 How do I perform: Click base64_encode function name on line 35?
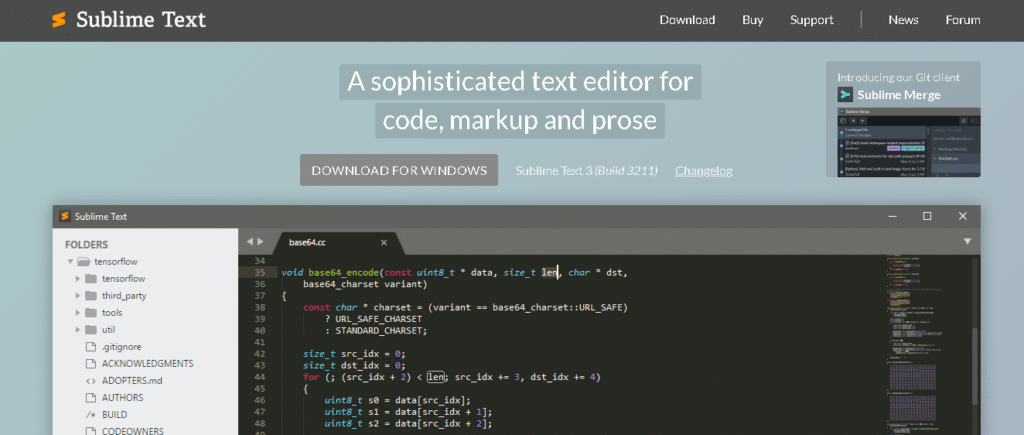pos(343,273)
